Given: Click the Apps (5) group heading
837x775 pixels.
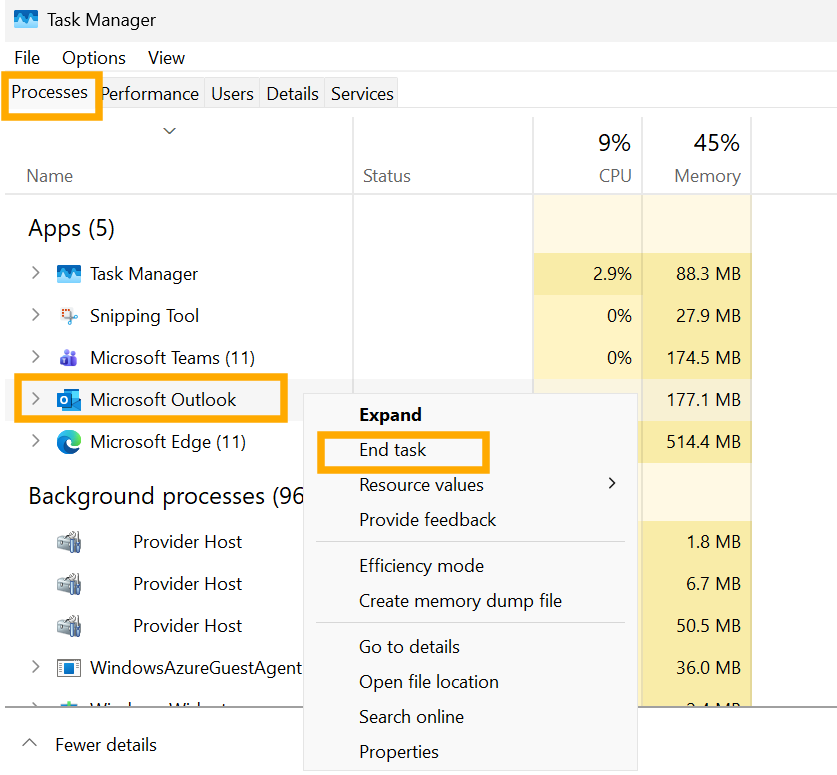Looking at the screenshot, I should 72,228.
